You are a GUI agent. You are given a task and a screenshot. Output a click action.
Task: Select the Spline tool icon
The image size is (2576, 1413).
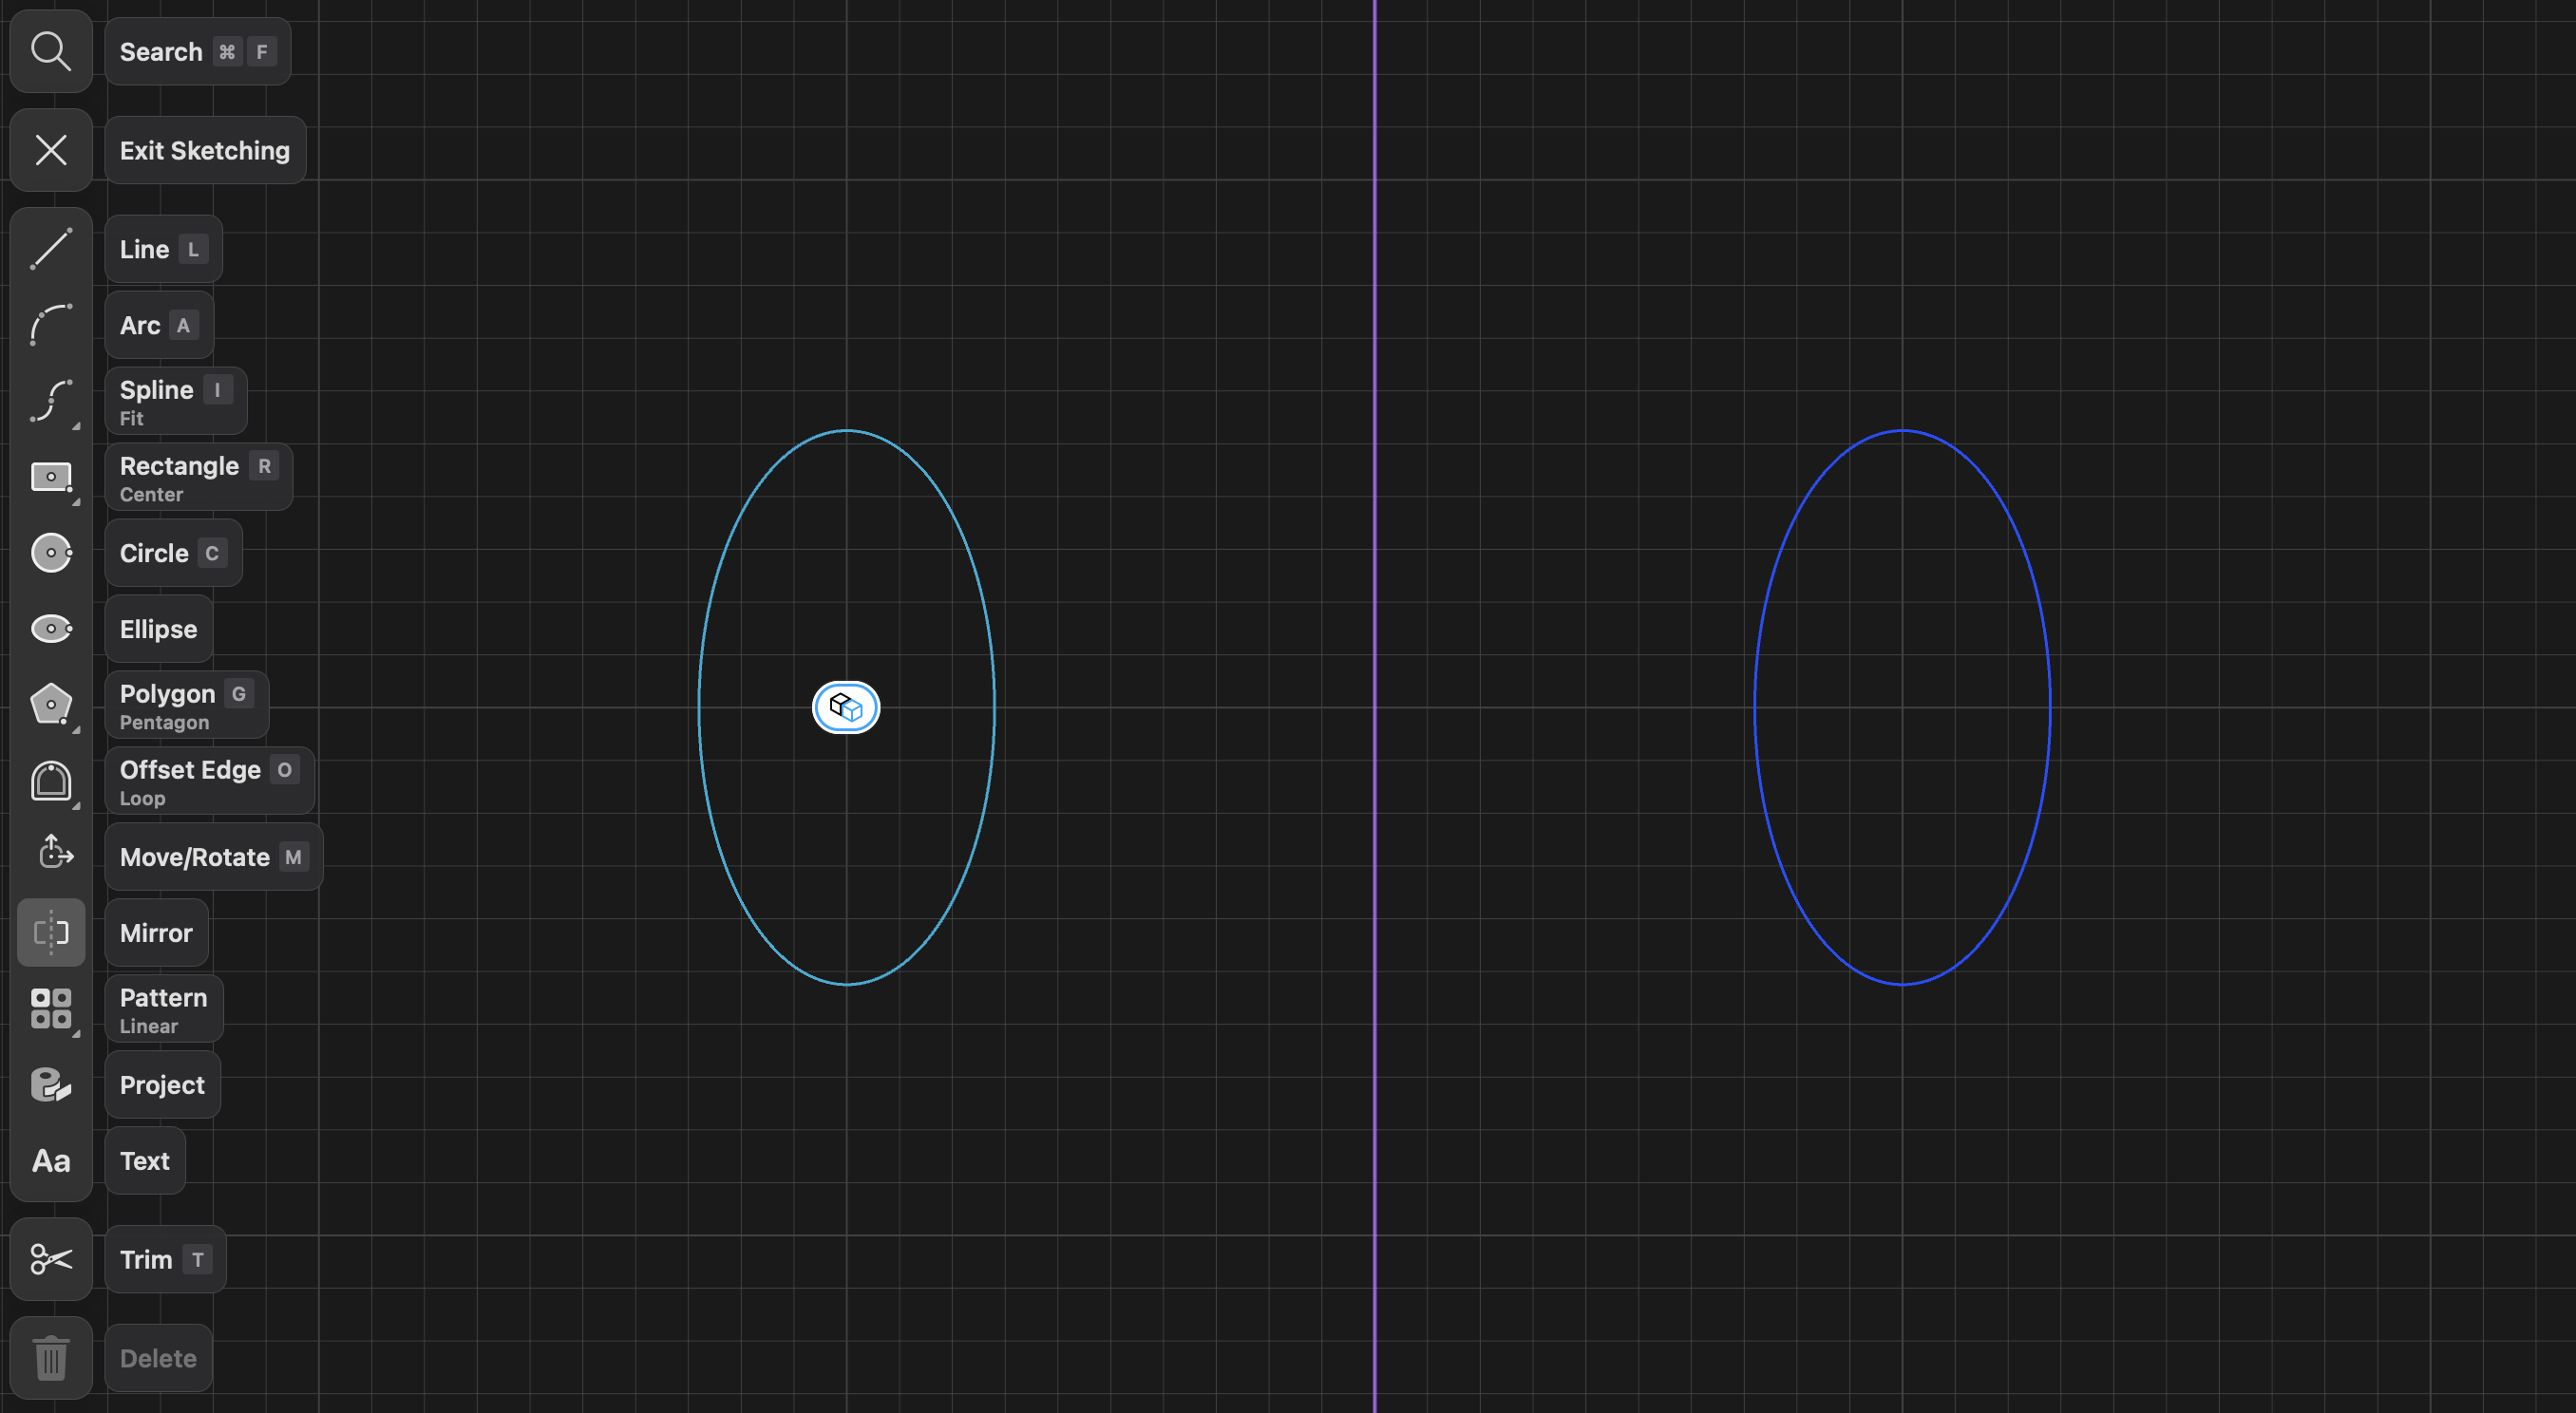tap(51, 401)
